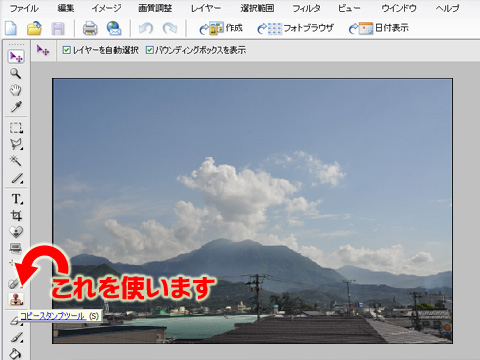Toggle the レイヤーを自動選択 checkbox
The image size is (480, 360).
coord(67,50)
